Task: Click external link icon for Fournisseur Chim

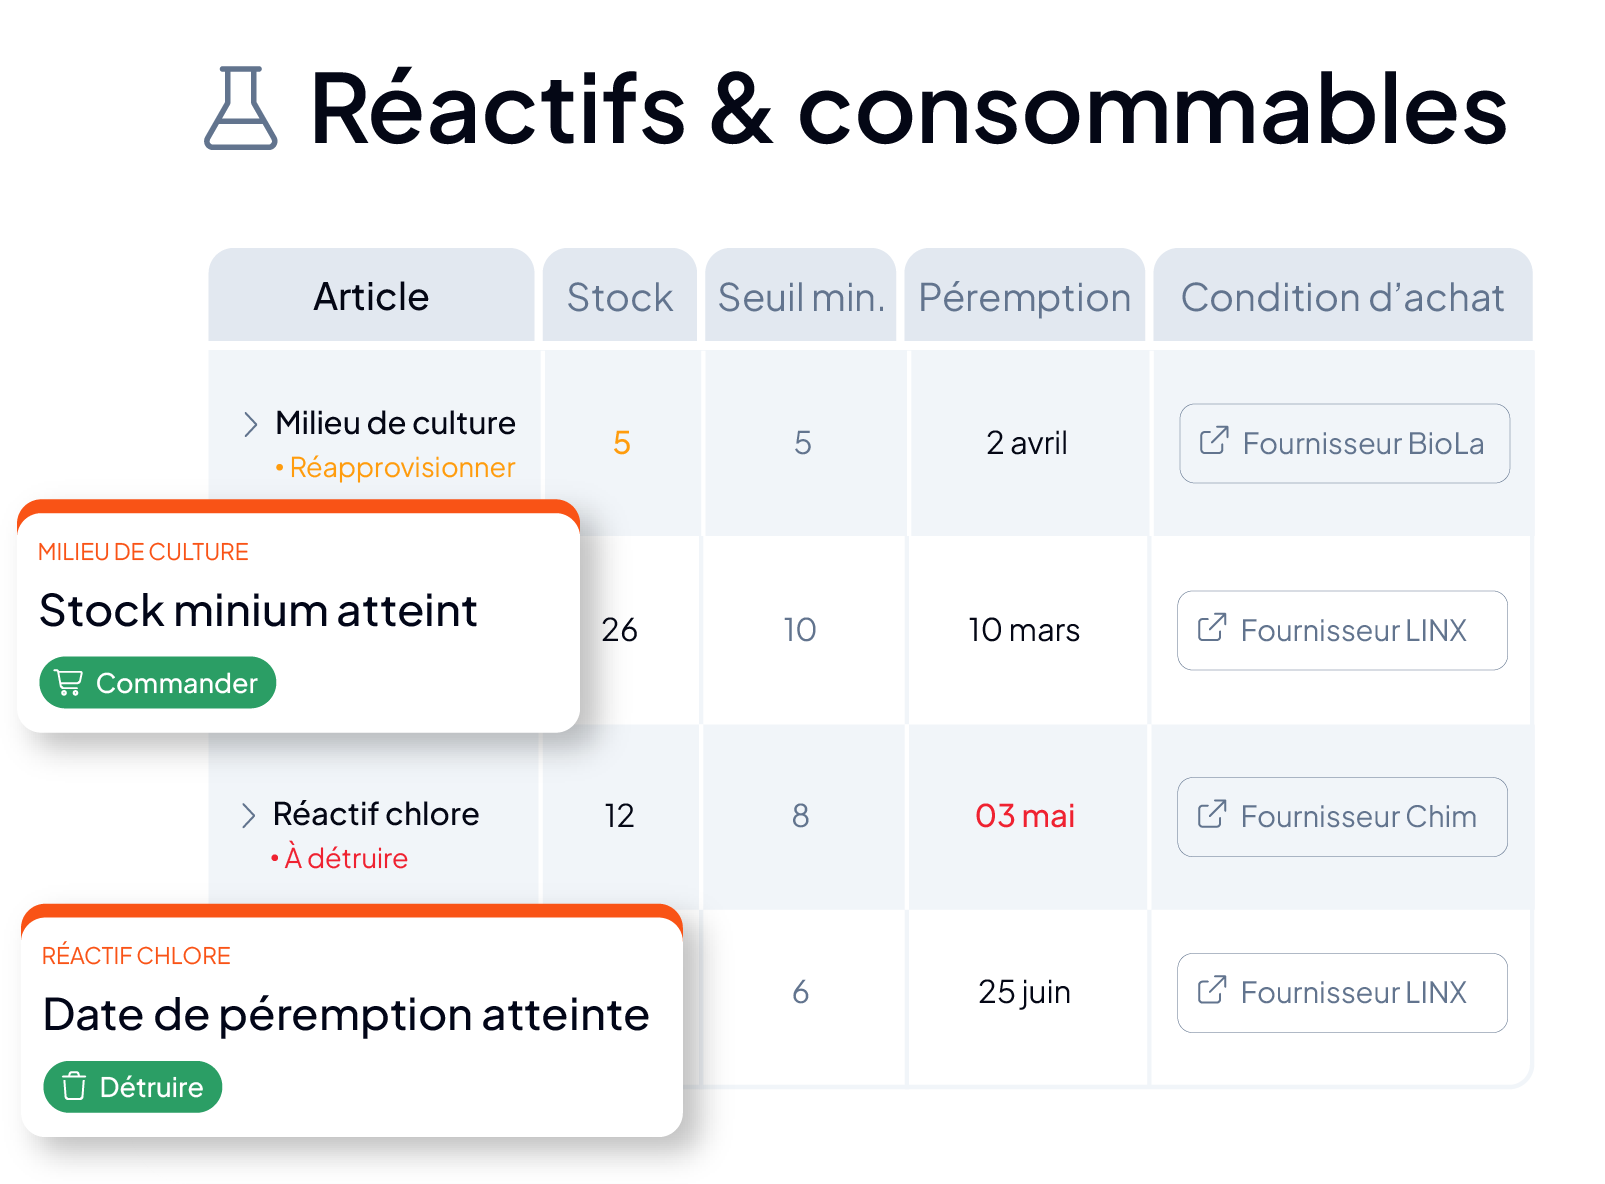Action: pos(1212,814)
